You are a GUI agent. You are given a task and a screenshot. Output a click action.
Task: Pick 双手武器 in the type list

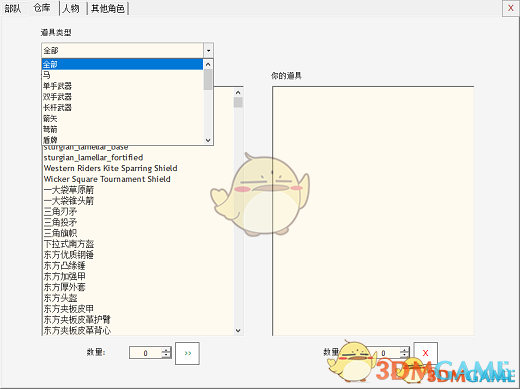(122, 97)
